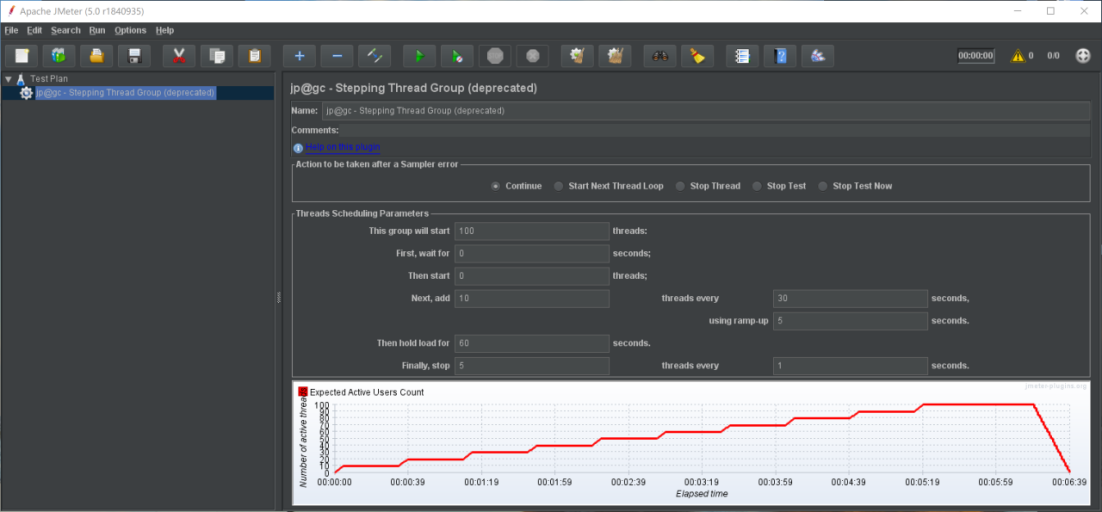
Task: Click the using ramp-up seconds field
Action: 850,321
